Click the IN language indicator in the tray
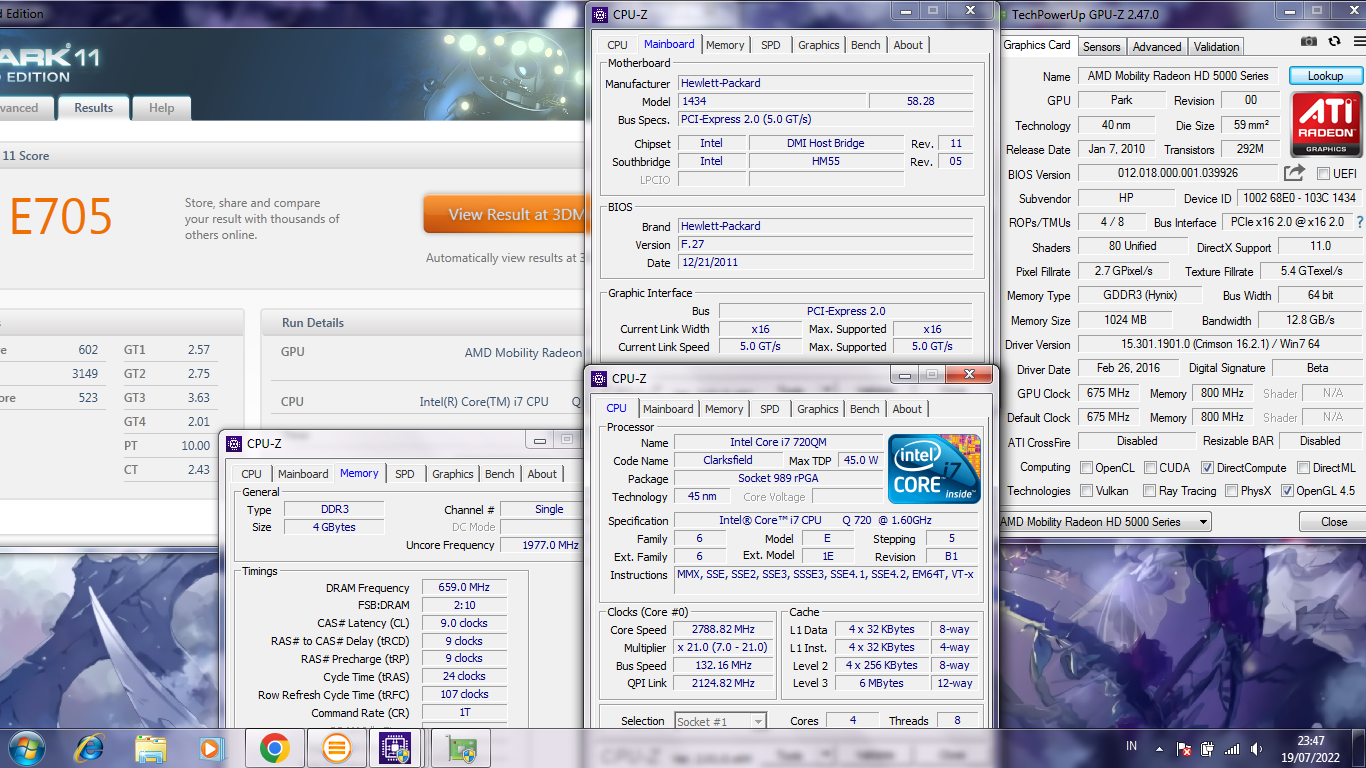1366x768 pixels. 1132,746
